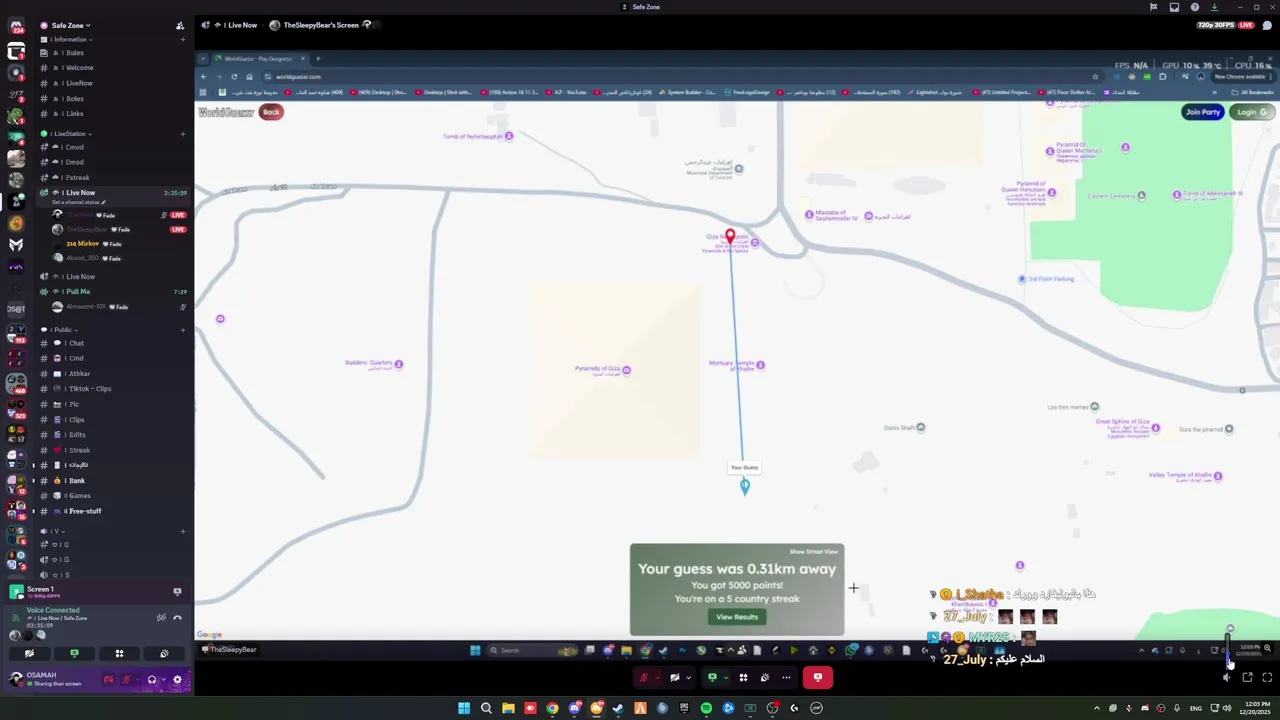
Task: Click Login button in WorldGuessr
Action: click(x=1251, y=112)
